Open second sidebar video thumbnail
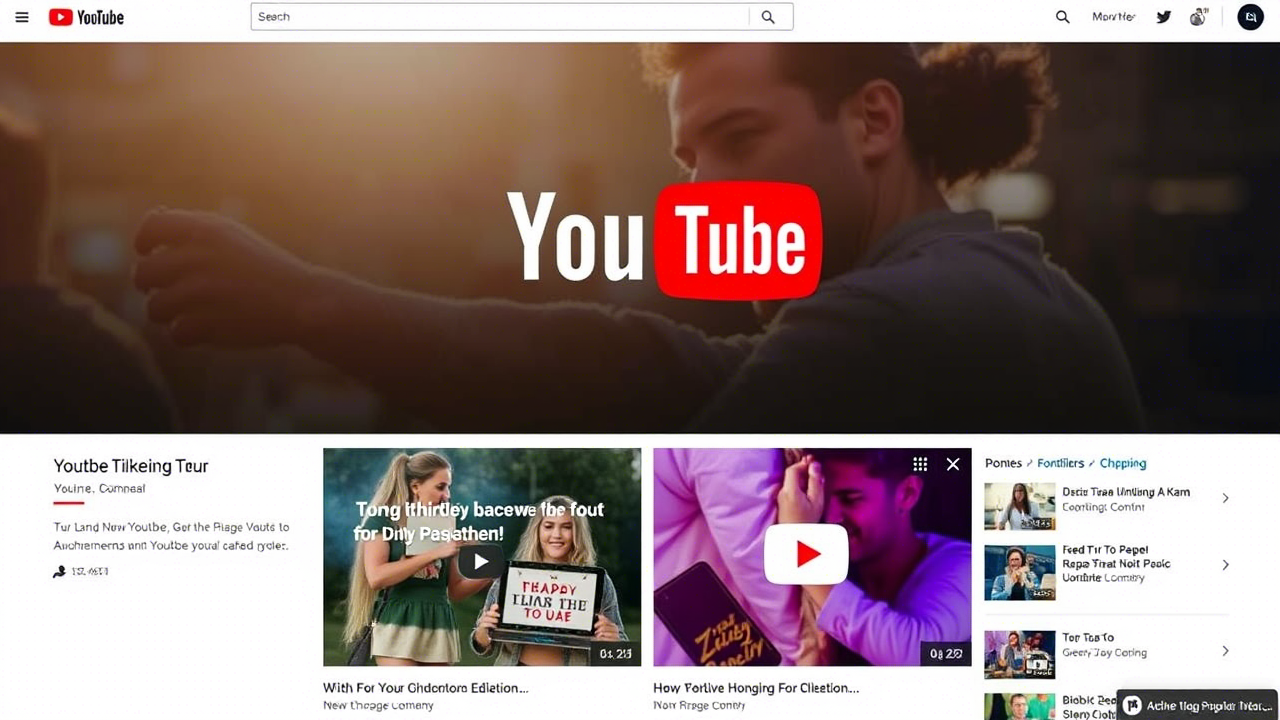Viewport: 1280px width, 720px height. [x=1020, y=572]
